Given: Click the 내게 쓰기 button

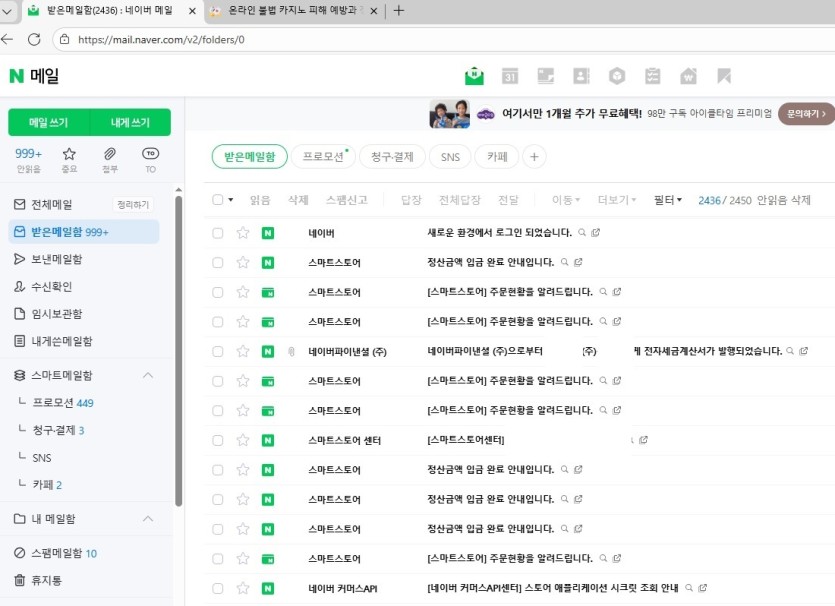Looking at the screenshot, I should 130,122.
